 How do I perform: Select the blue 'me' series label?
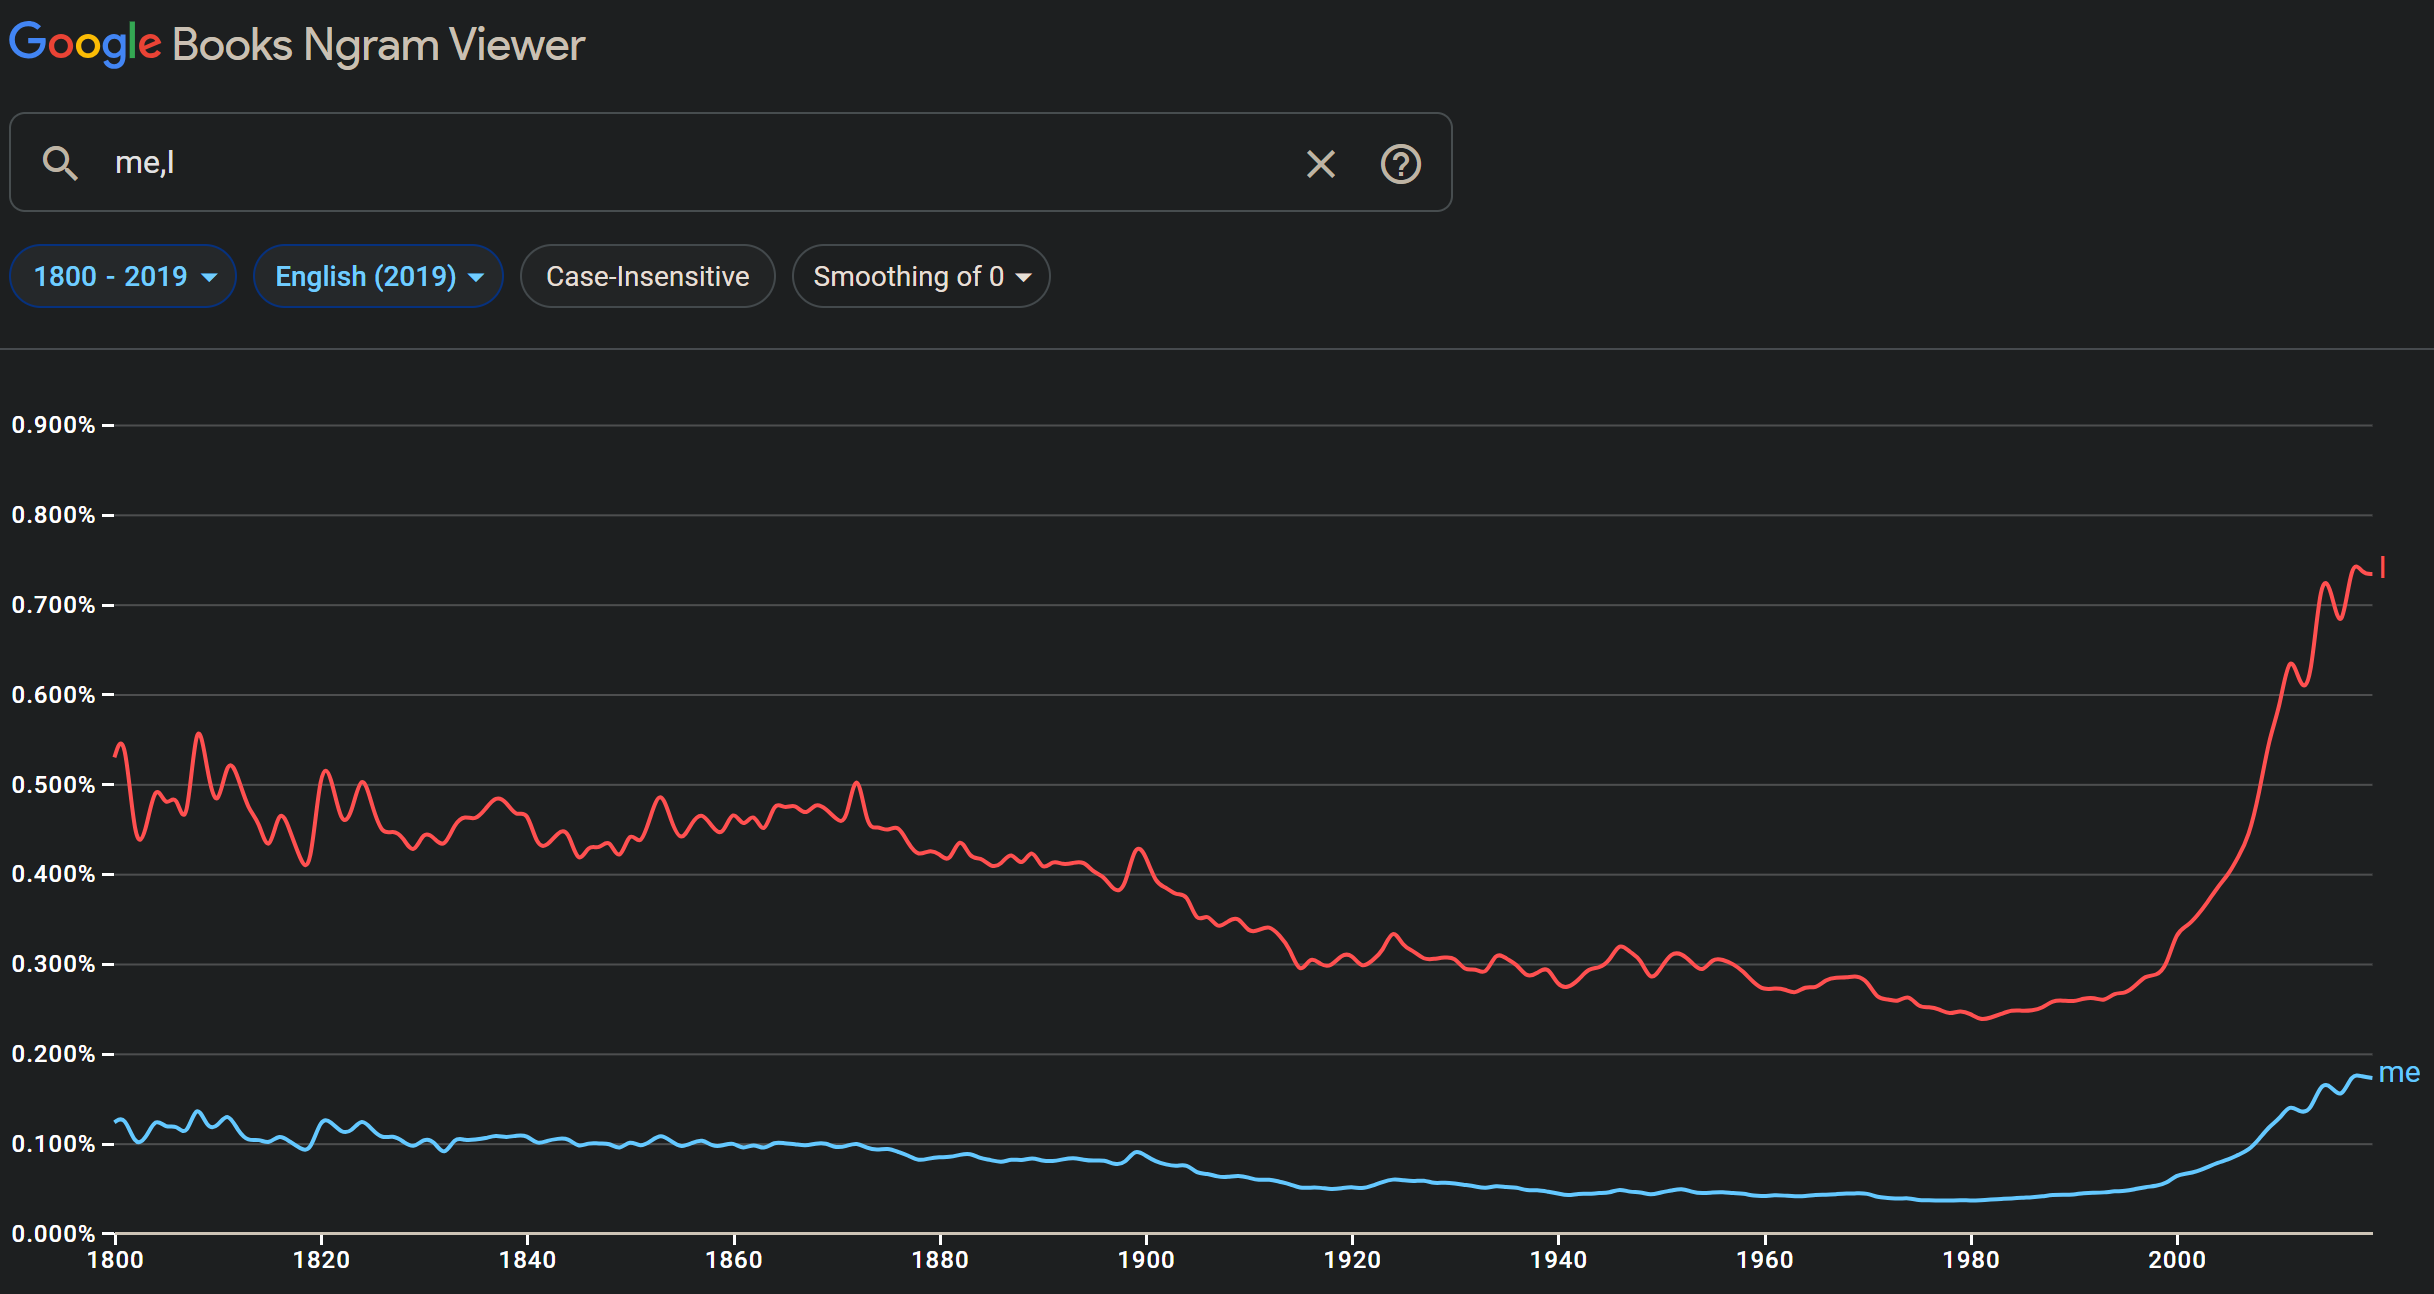(x=2399, y=1073)
